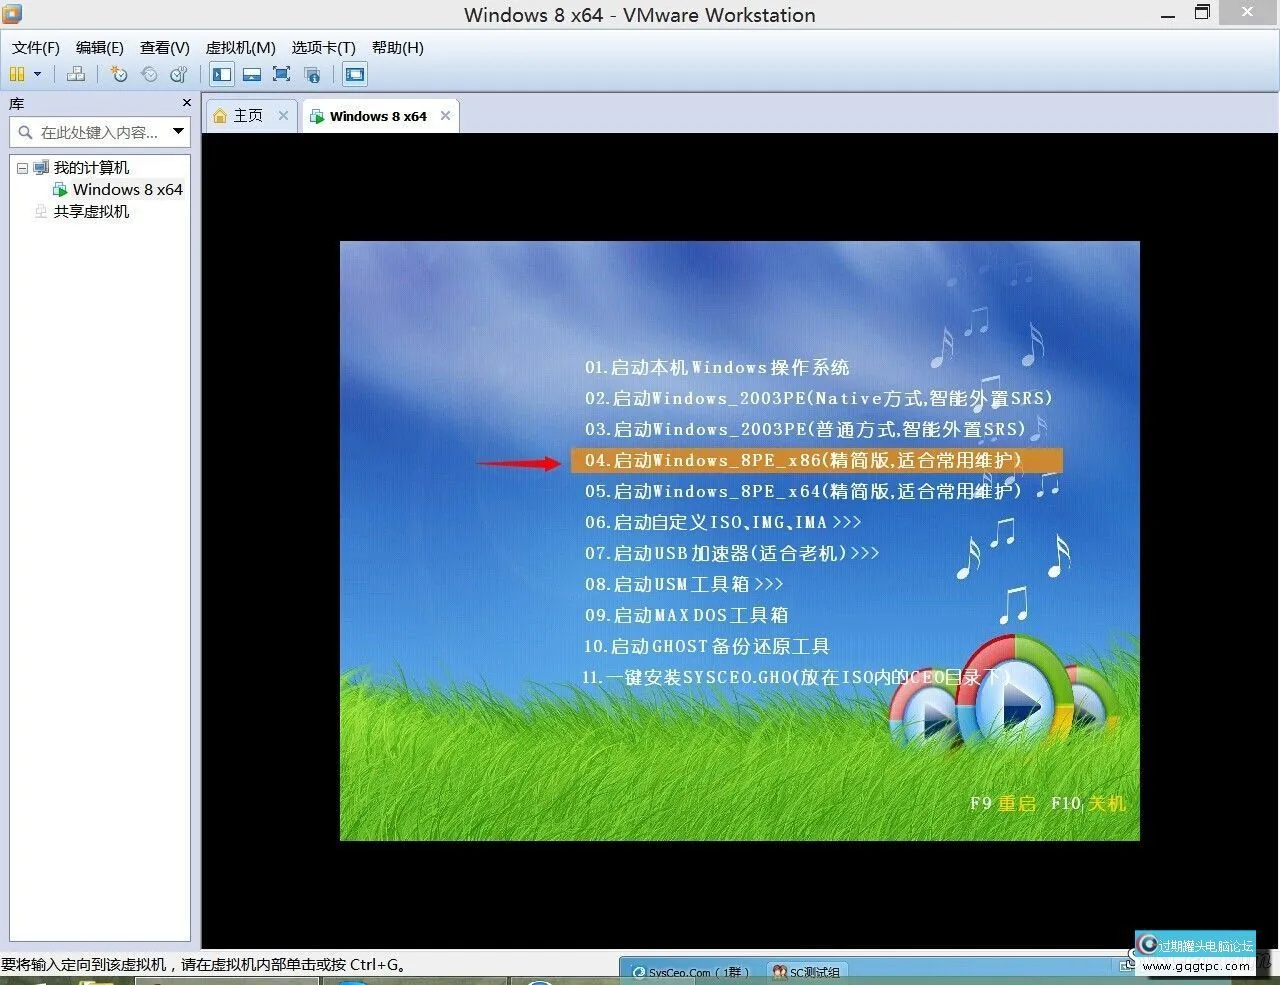Click the send Ctrl+Alt+Del icon
This screenshot has height=985, width=1280.
point(76,74)
